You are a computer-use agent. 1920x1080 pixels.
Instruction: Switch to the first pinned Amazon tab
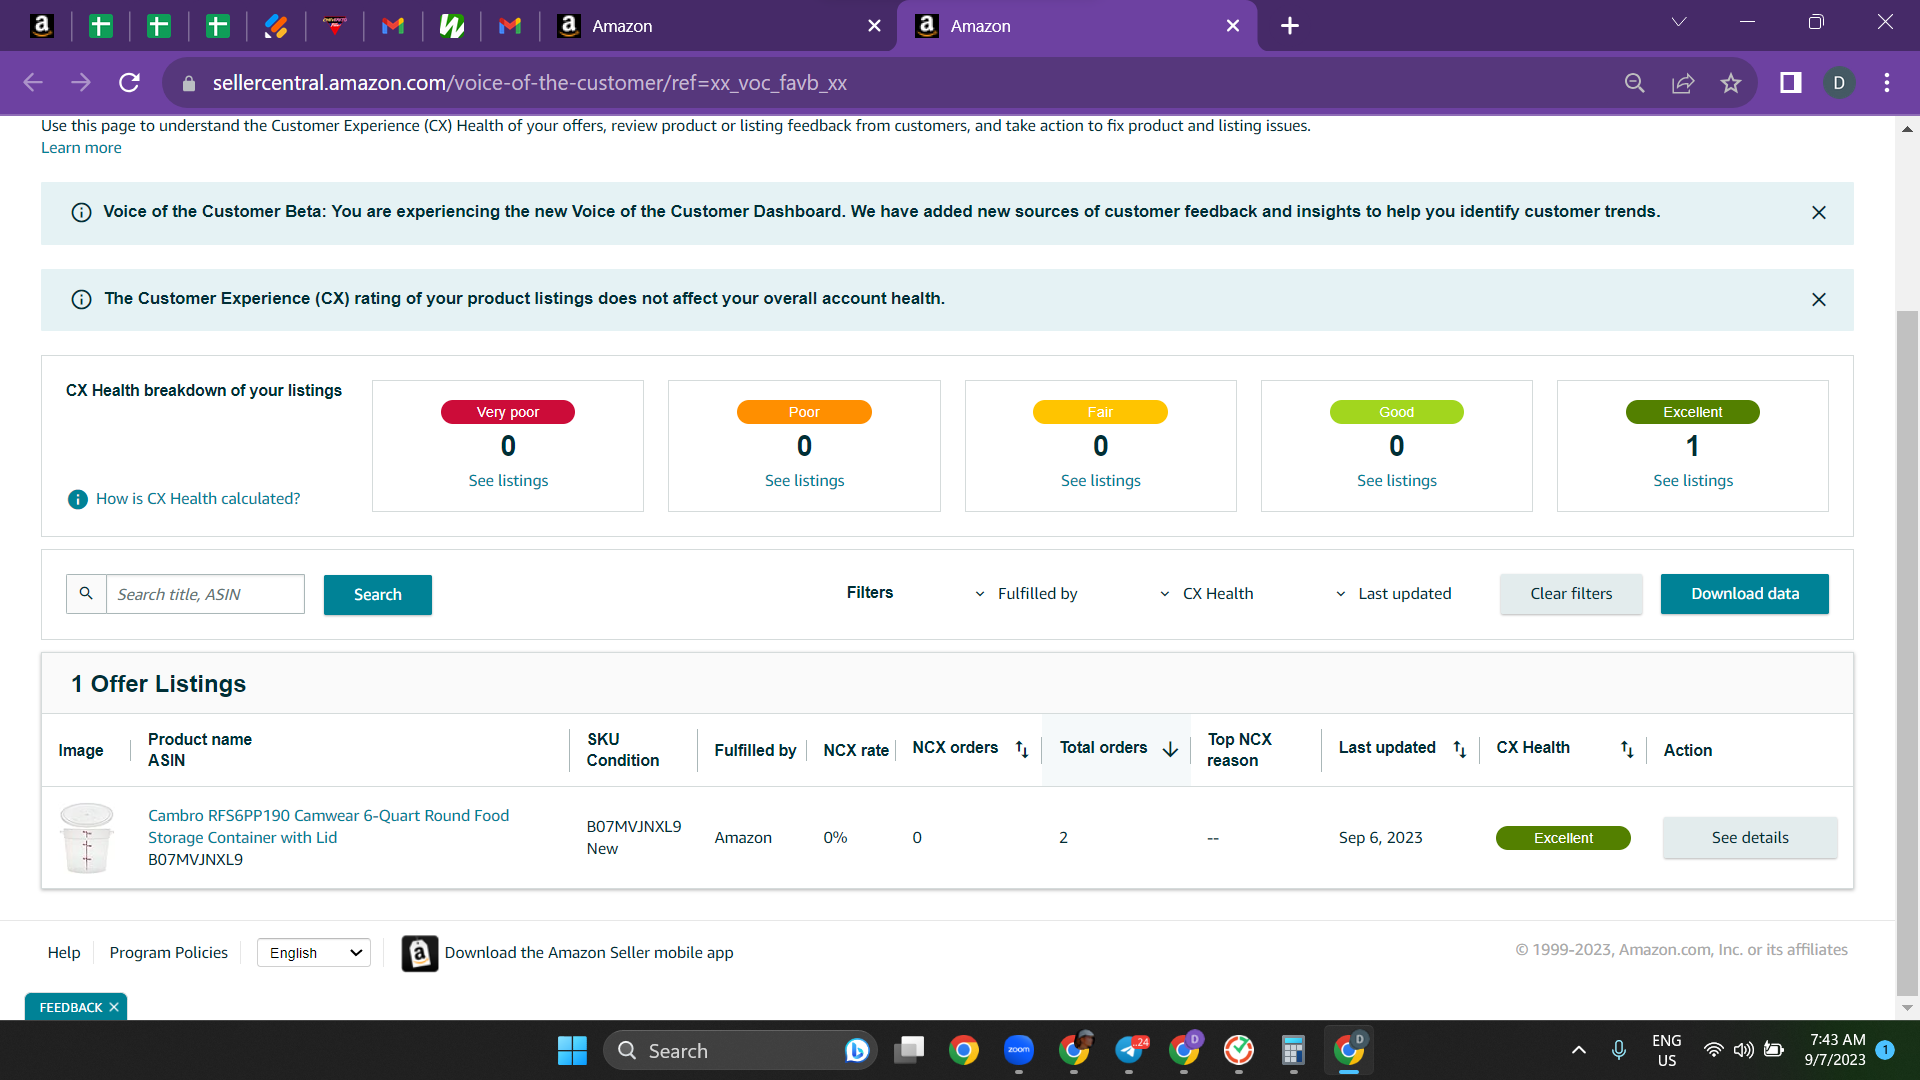[x=42, y=26]
